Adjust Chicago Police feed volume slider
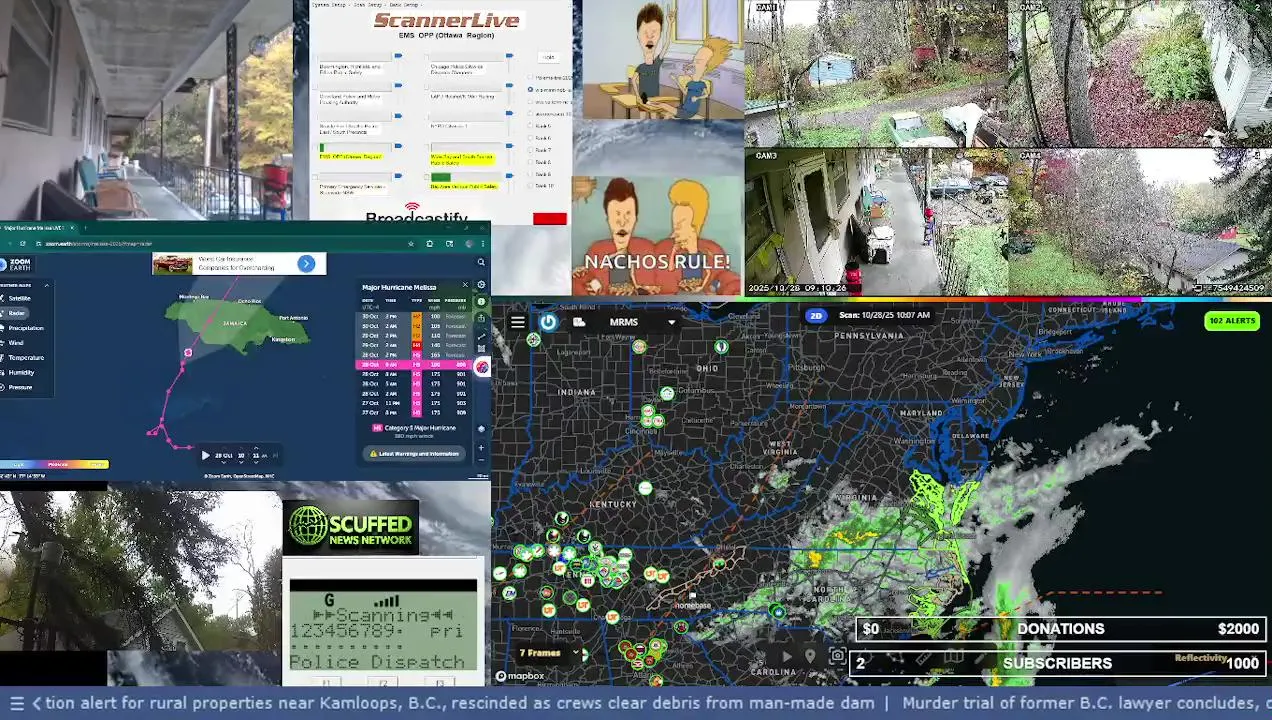 509,55
